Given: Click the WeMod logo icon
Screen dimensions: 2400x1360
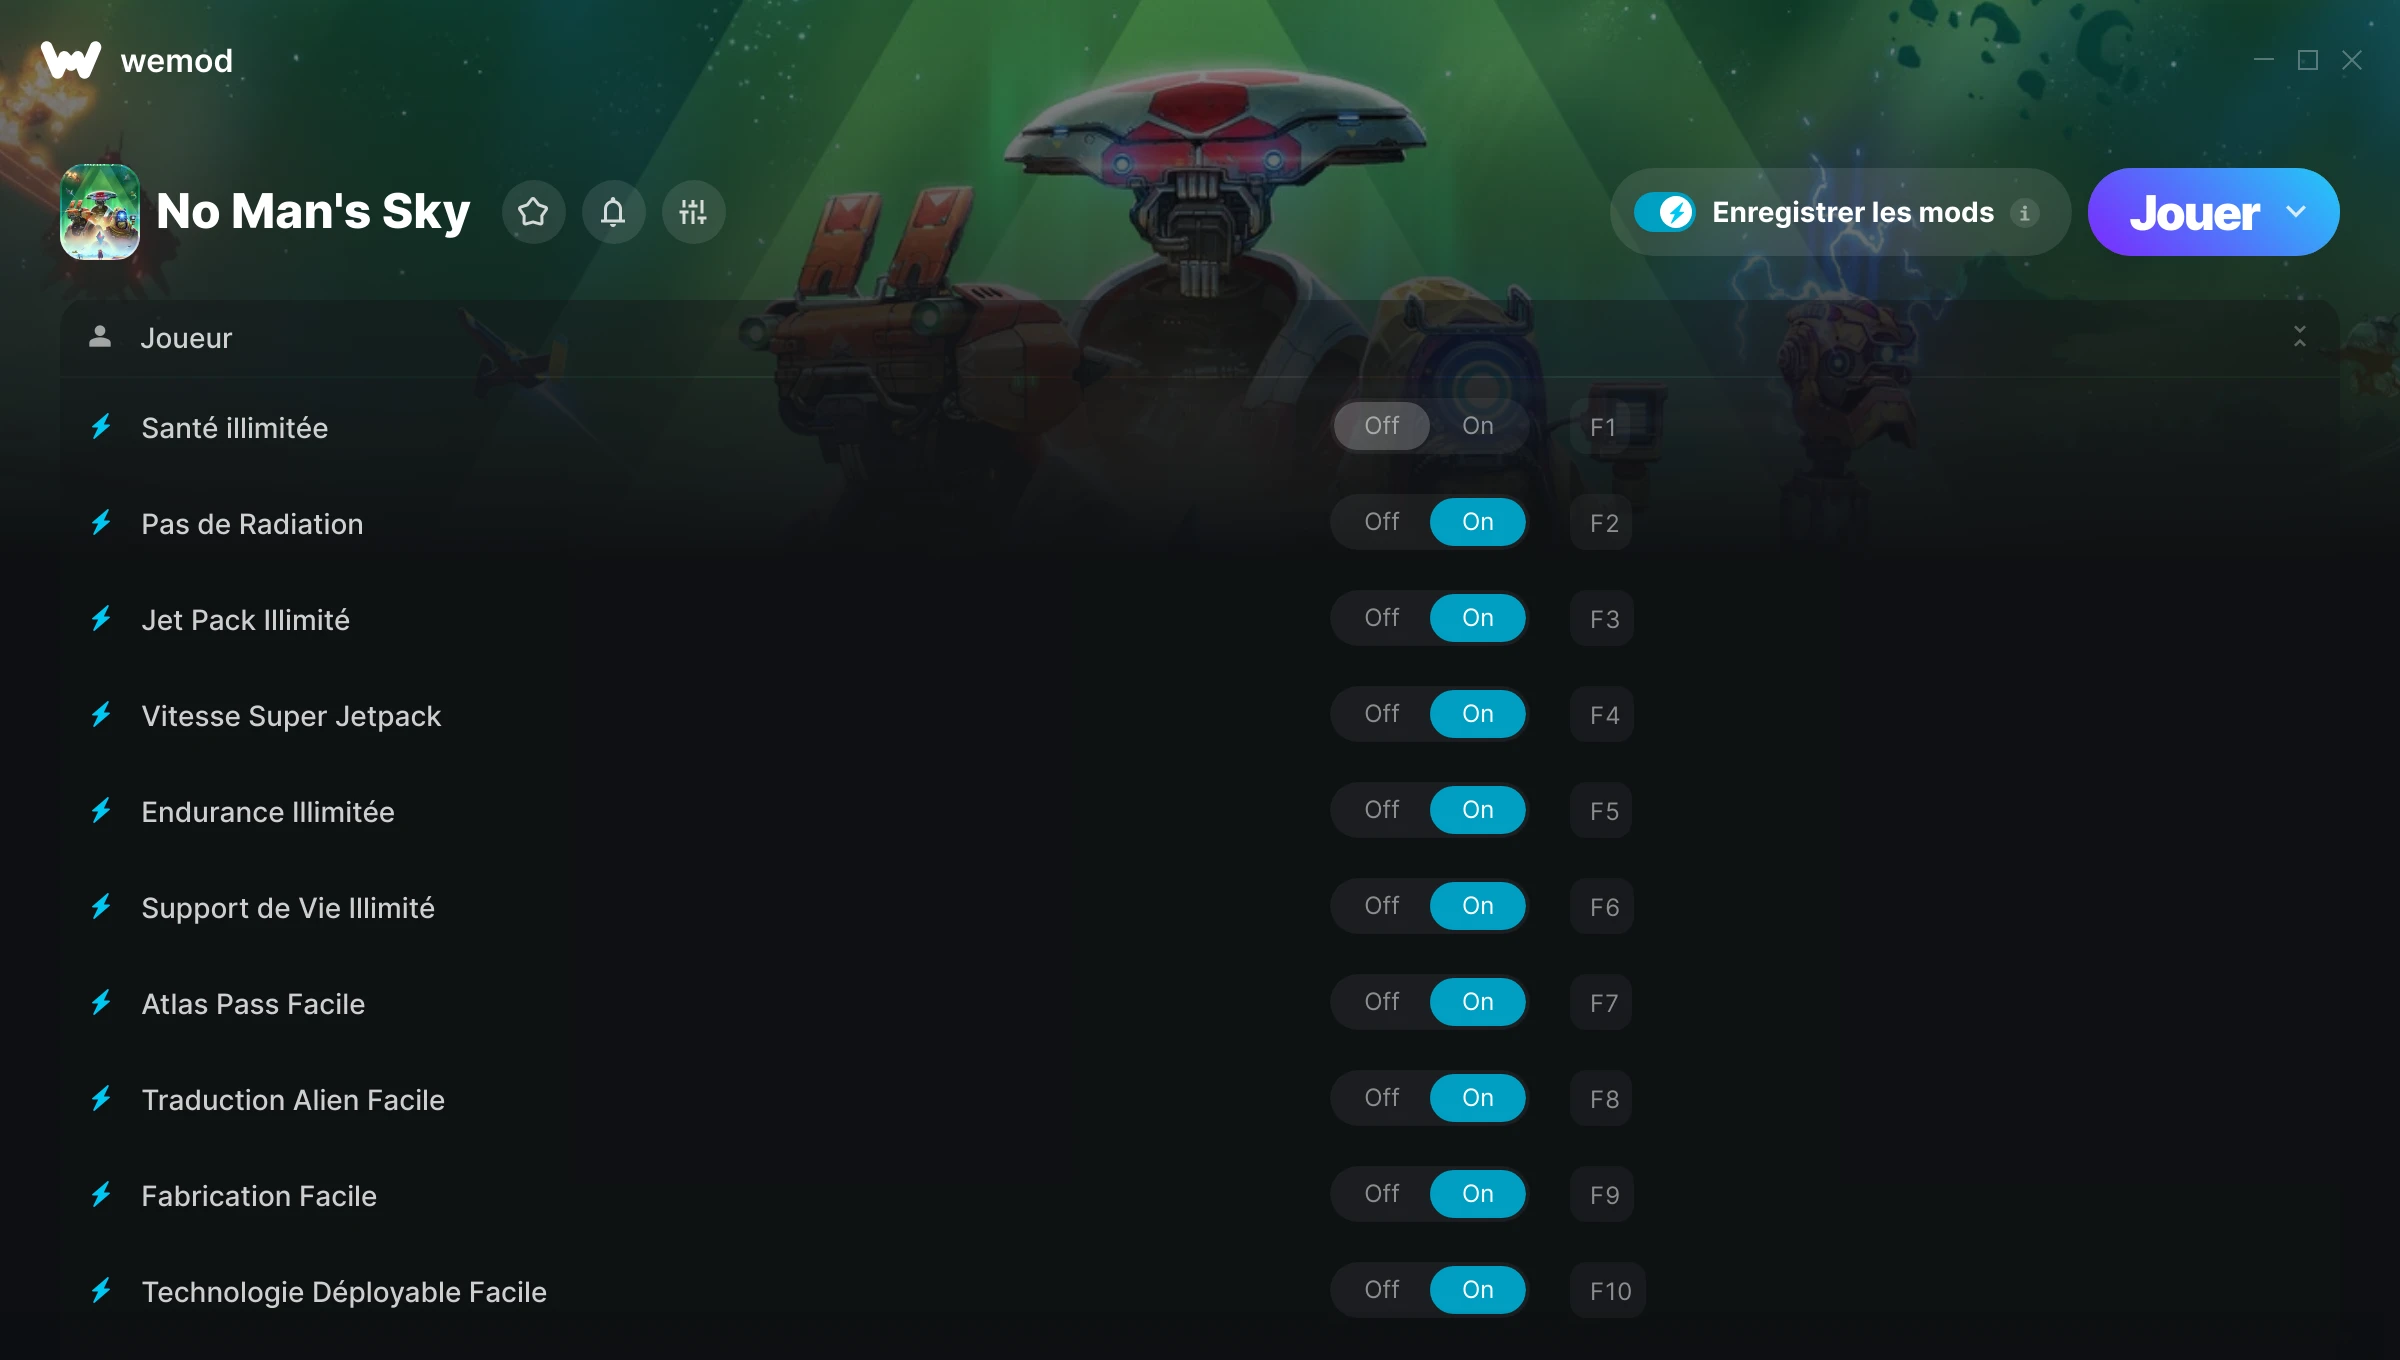Looking at the screenshot, I should tap(71, 60).
